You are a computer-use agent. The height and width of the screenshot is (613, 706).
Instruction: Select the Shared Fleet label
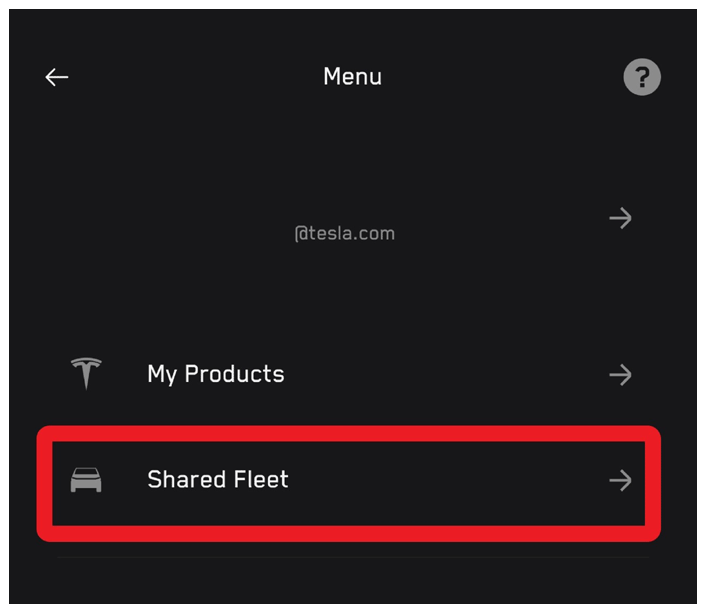(x=217, y=480)
